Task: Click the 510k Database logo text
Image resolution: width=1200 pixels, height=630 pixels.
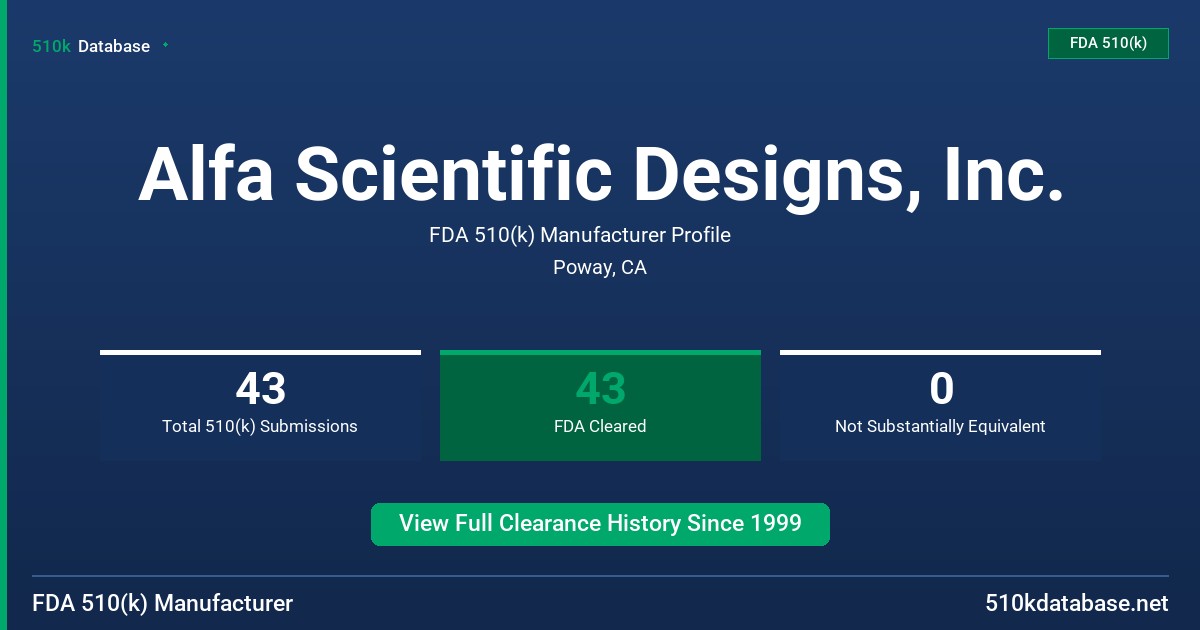Action: tap(91, 46)
